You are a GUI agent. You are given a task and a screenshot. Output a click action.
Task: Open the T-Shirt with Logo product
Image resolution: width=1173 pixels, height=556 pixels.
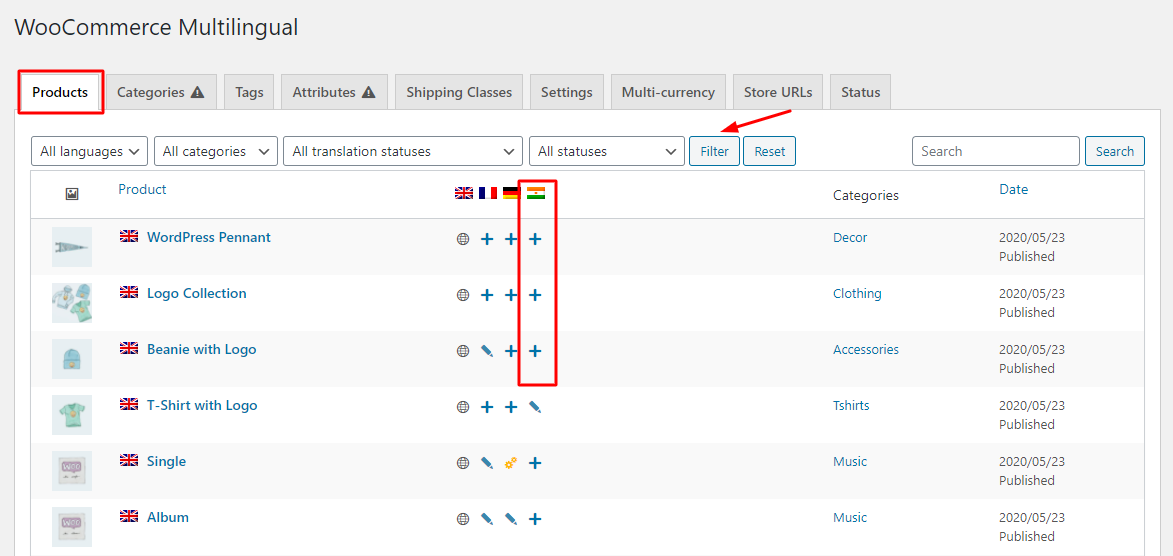coord(202,406)
